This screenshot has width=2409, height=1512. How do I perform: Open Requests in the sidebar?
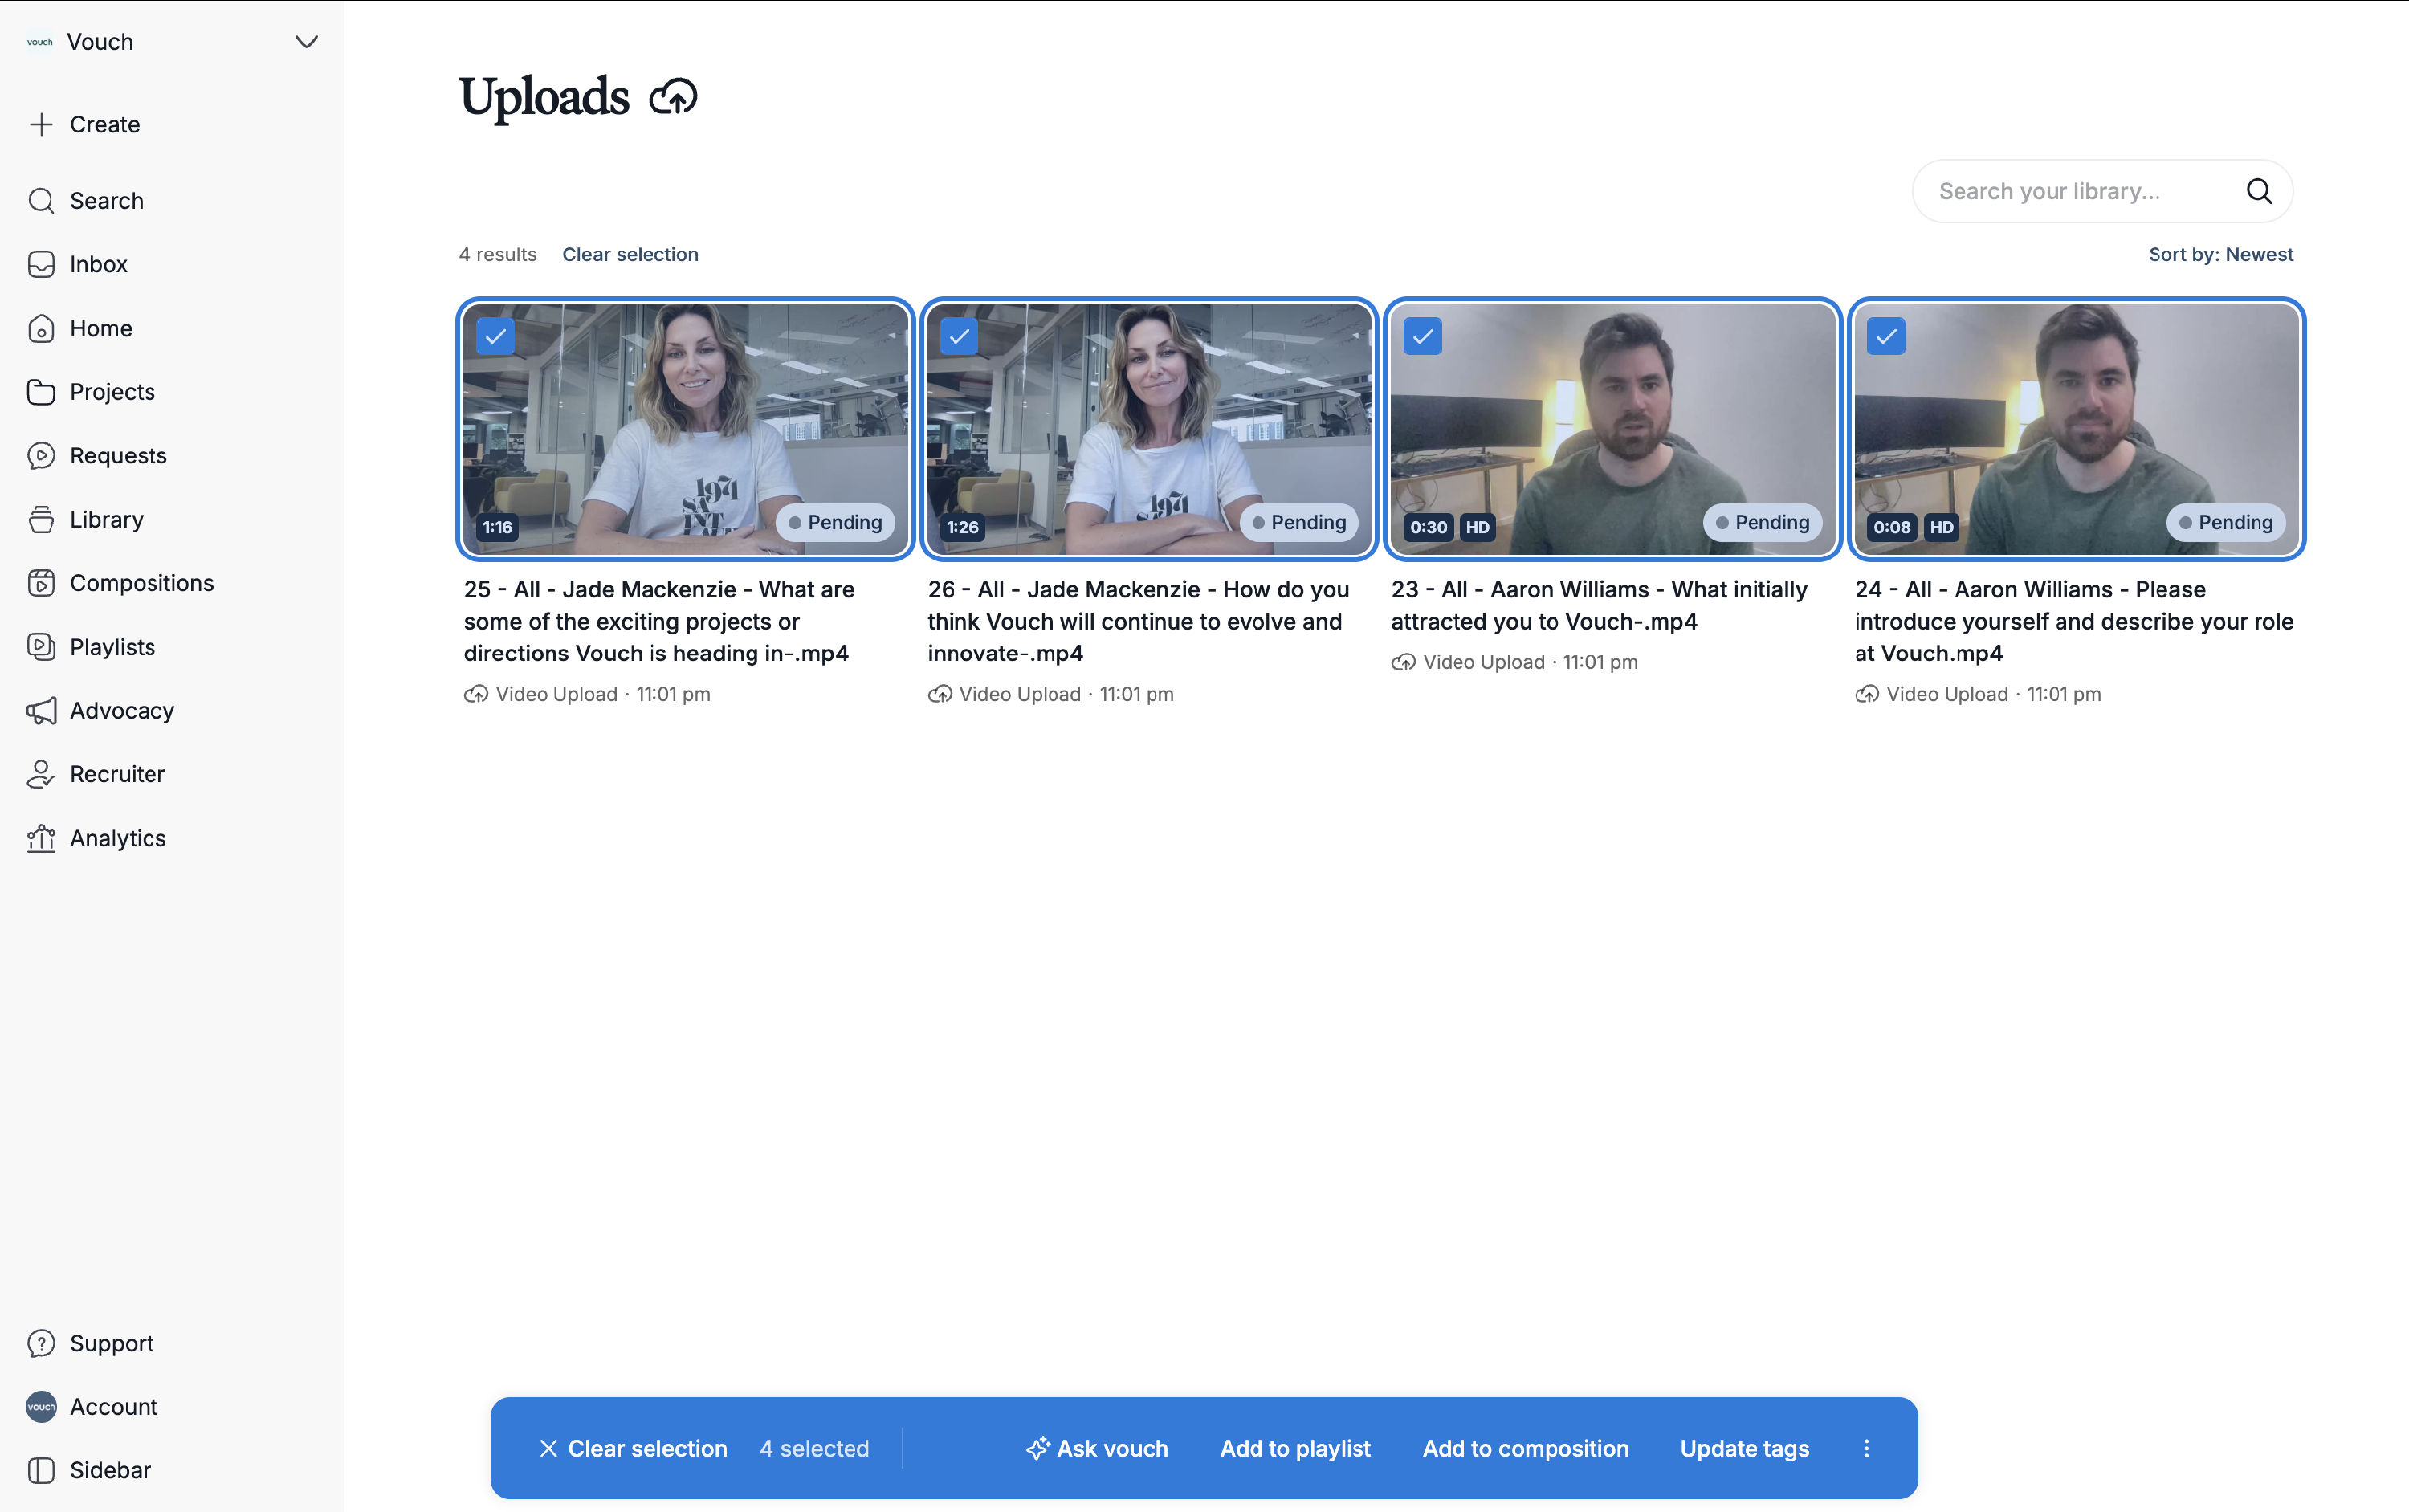coord(118,456)
